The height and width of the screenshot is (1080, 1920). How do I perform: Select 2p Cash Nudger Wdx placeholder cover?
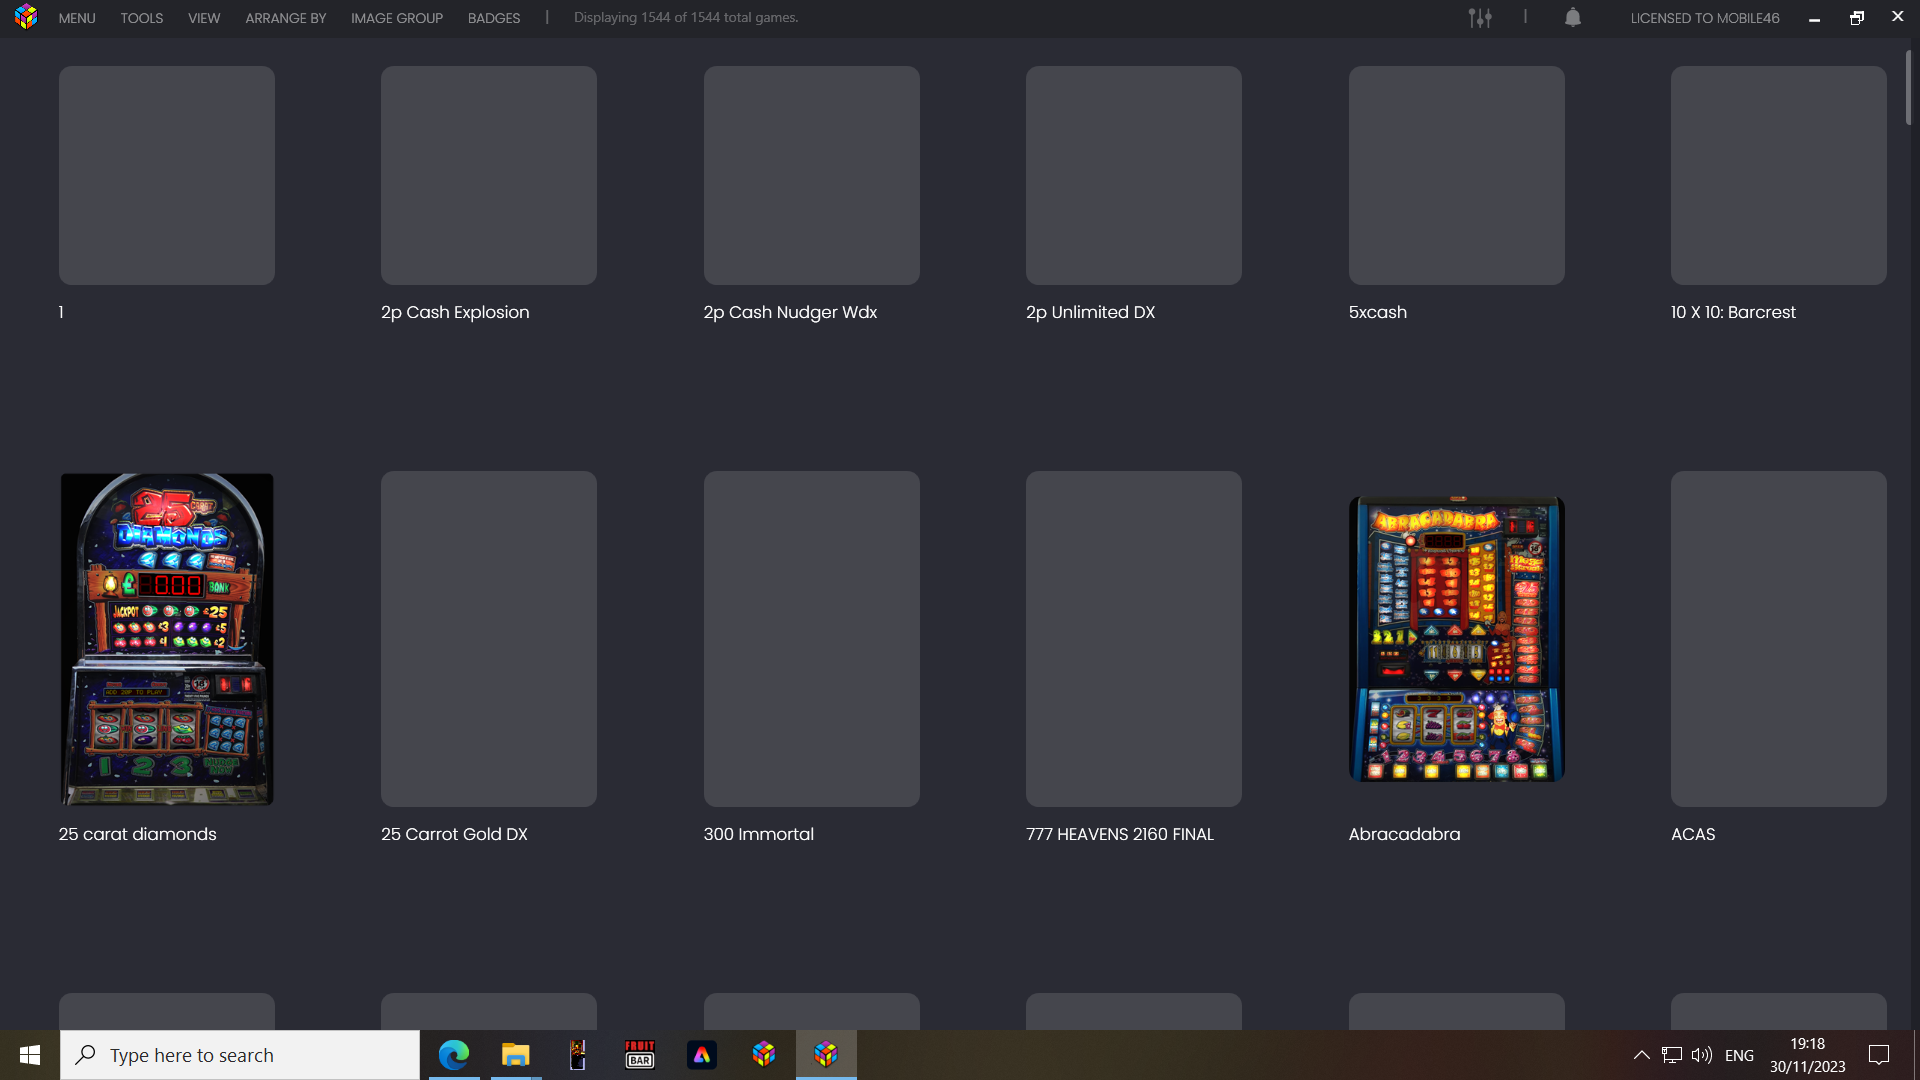click(x=812, y=175)
